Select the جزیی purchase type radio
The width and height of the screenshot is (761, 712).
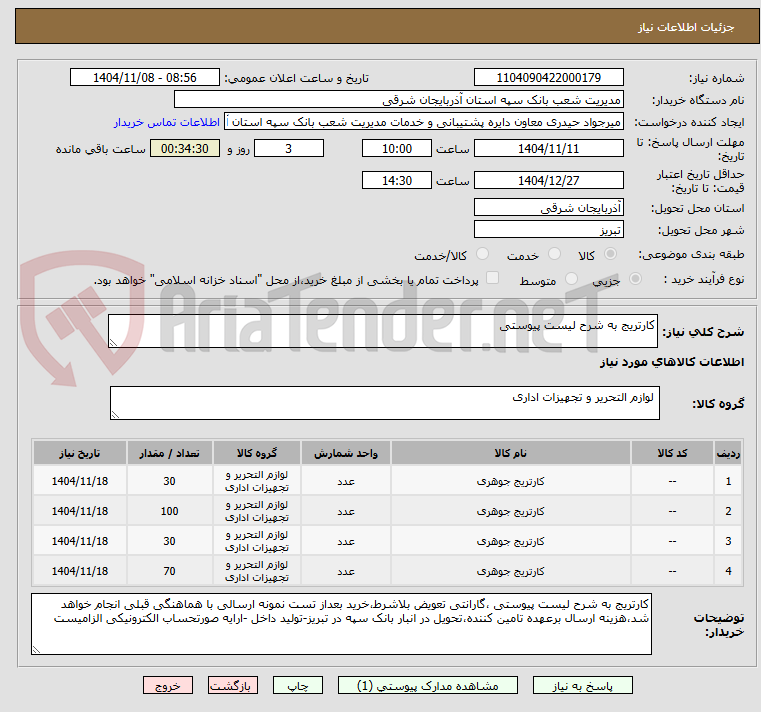pos(635,279)
